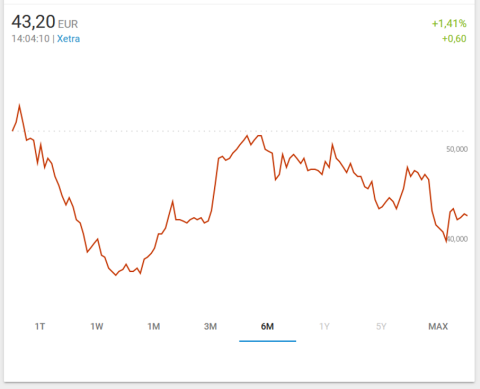
Task: Choose the greyed 1Y range tab
Action: (324, 326)
